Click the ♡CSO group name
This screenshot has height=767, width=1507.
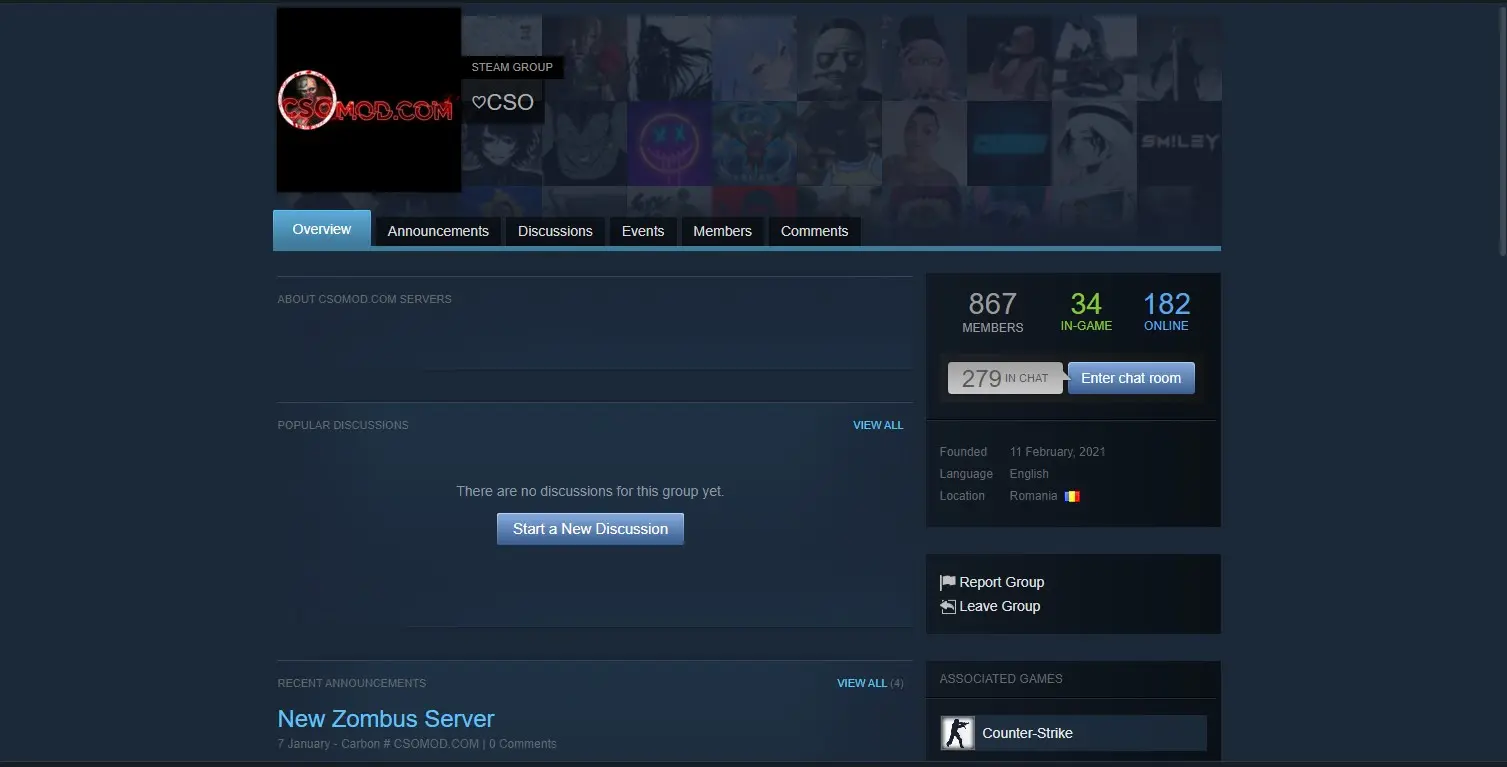click(502, 102)
